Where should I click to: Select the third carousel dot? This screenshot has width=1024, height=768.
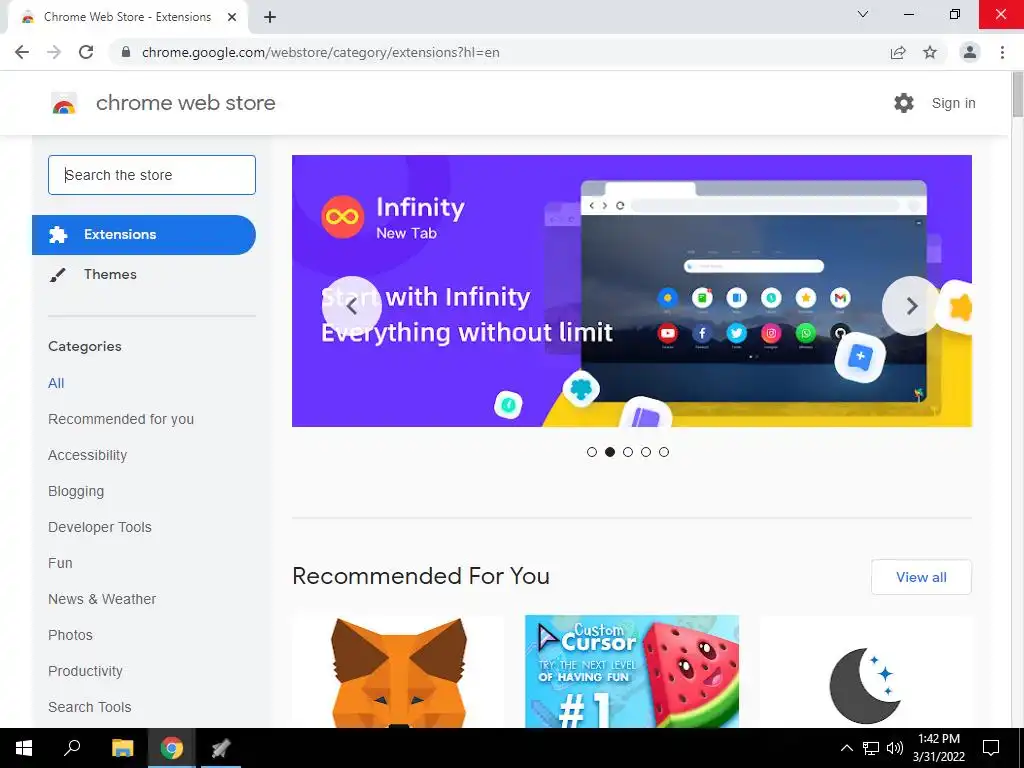628,452
